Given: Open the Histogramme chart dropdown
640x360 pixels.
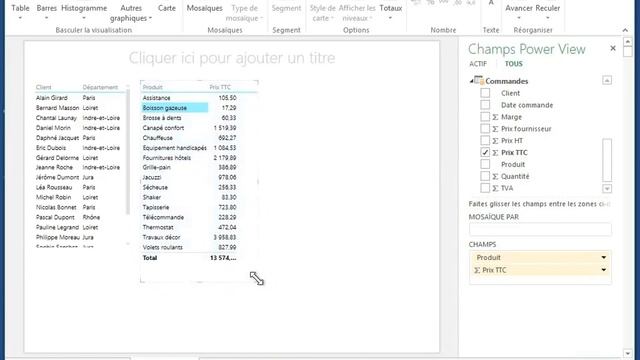Looking at the screenshot, I should coord(84,12).
